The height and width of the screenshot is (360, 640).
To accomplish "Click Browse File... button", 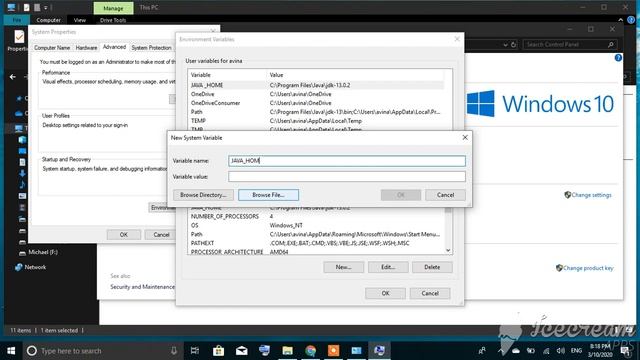I will (x=268, y=195).
